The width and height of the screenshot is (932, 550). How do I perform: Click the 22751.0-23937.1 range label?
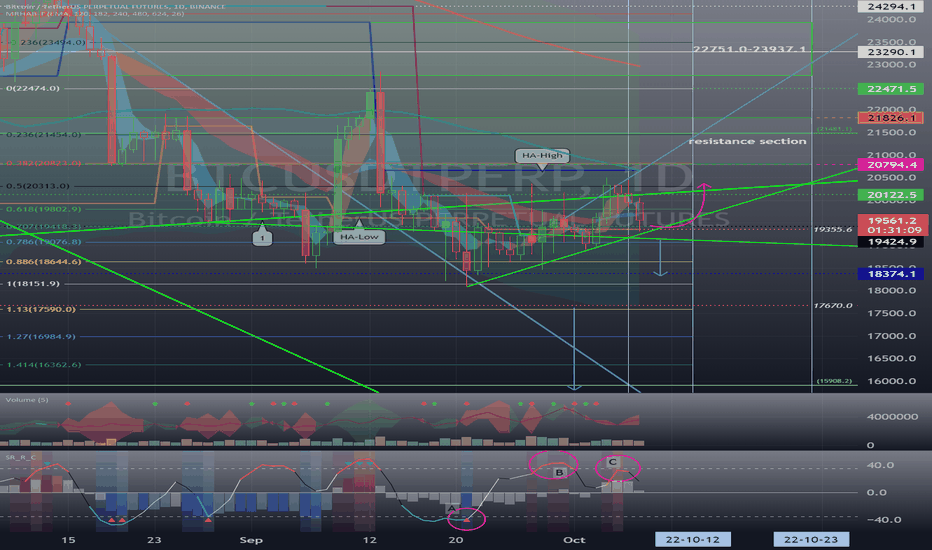(x=749, y=49)
